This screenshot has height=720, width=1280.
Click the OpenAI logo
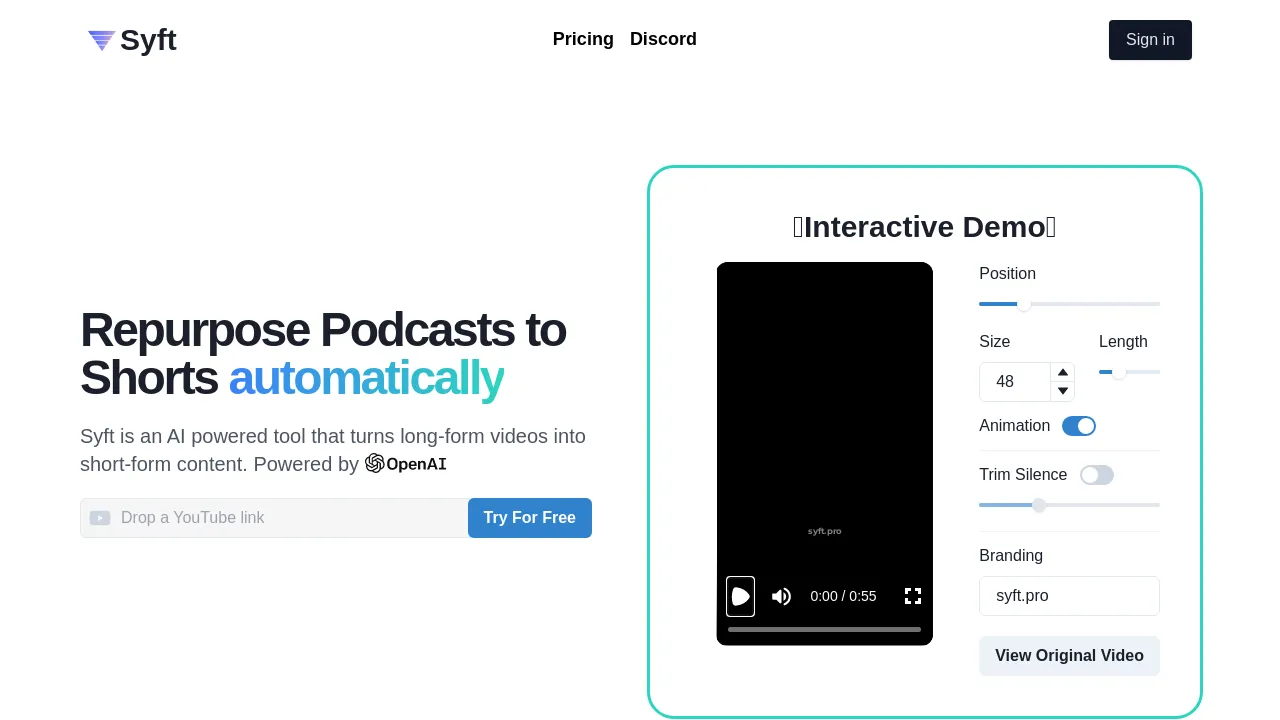[406, 463]
